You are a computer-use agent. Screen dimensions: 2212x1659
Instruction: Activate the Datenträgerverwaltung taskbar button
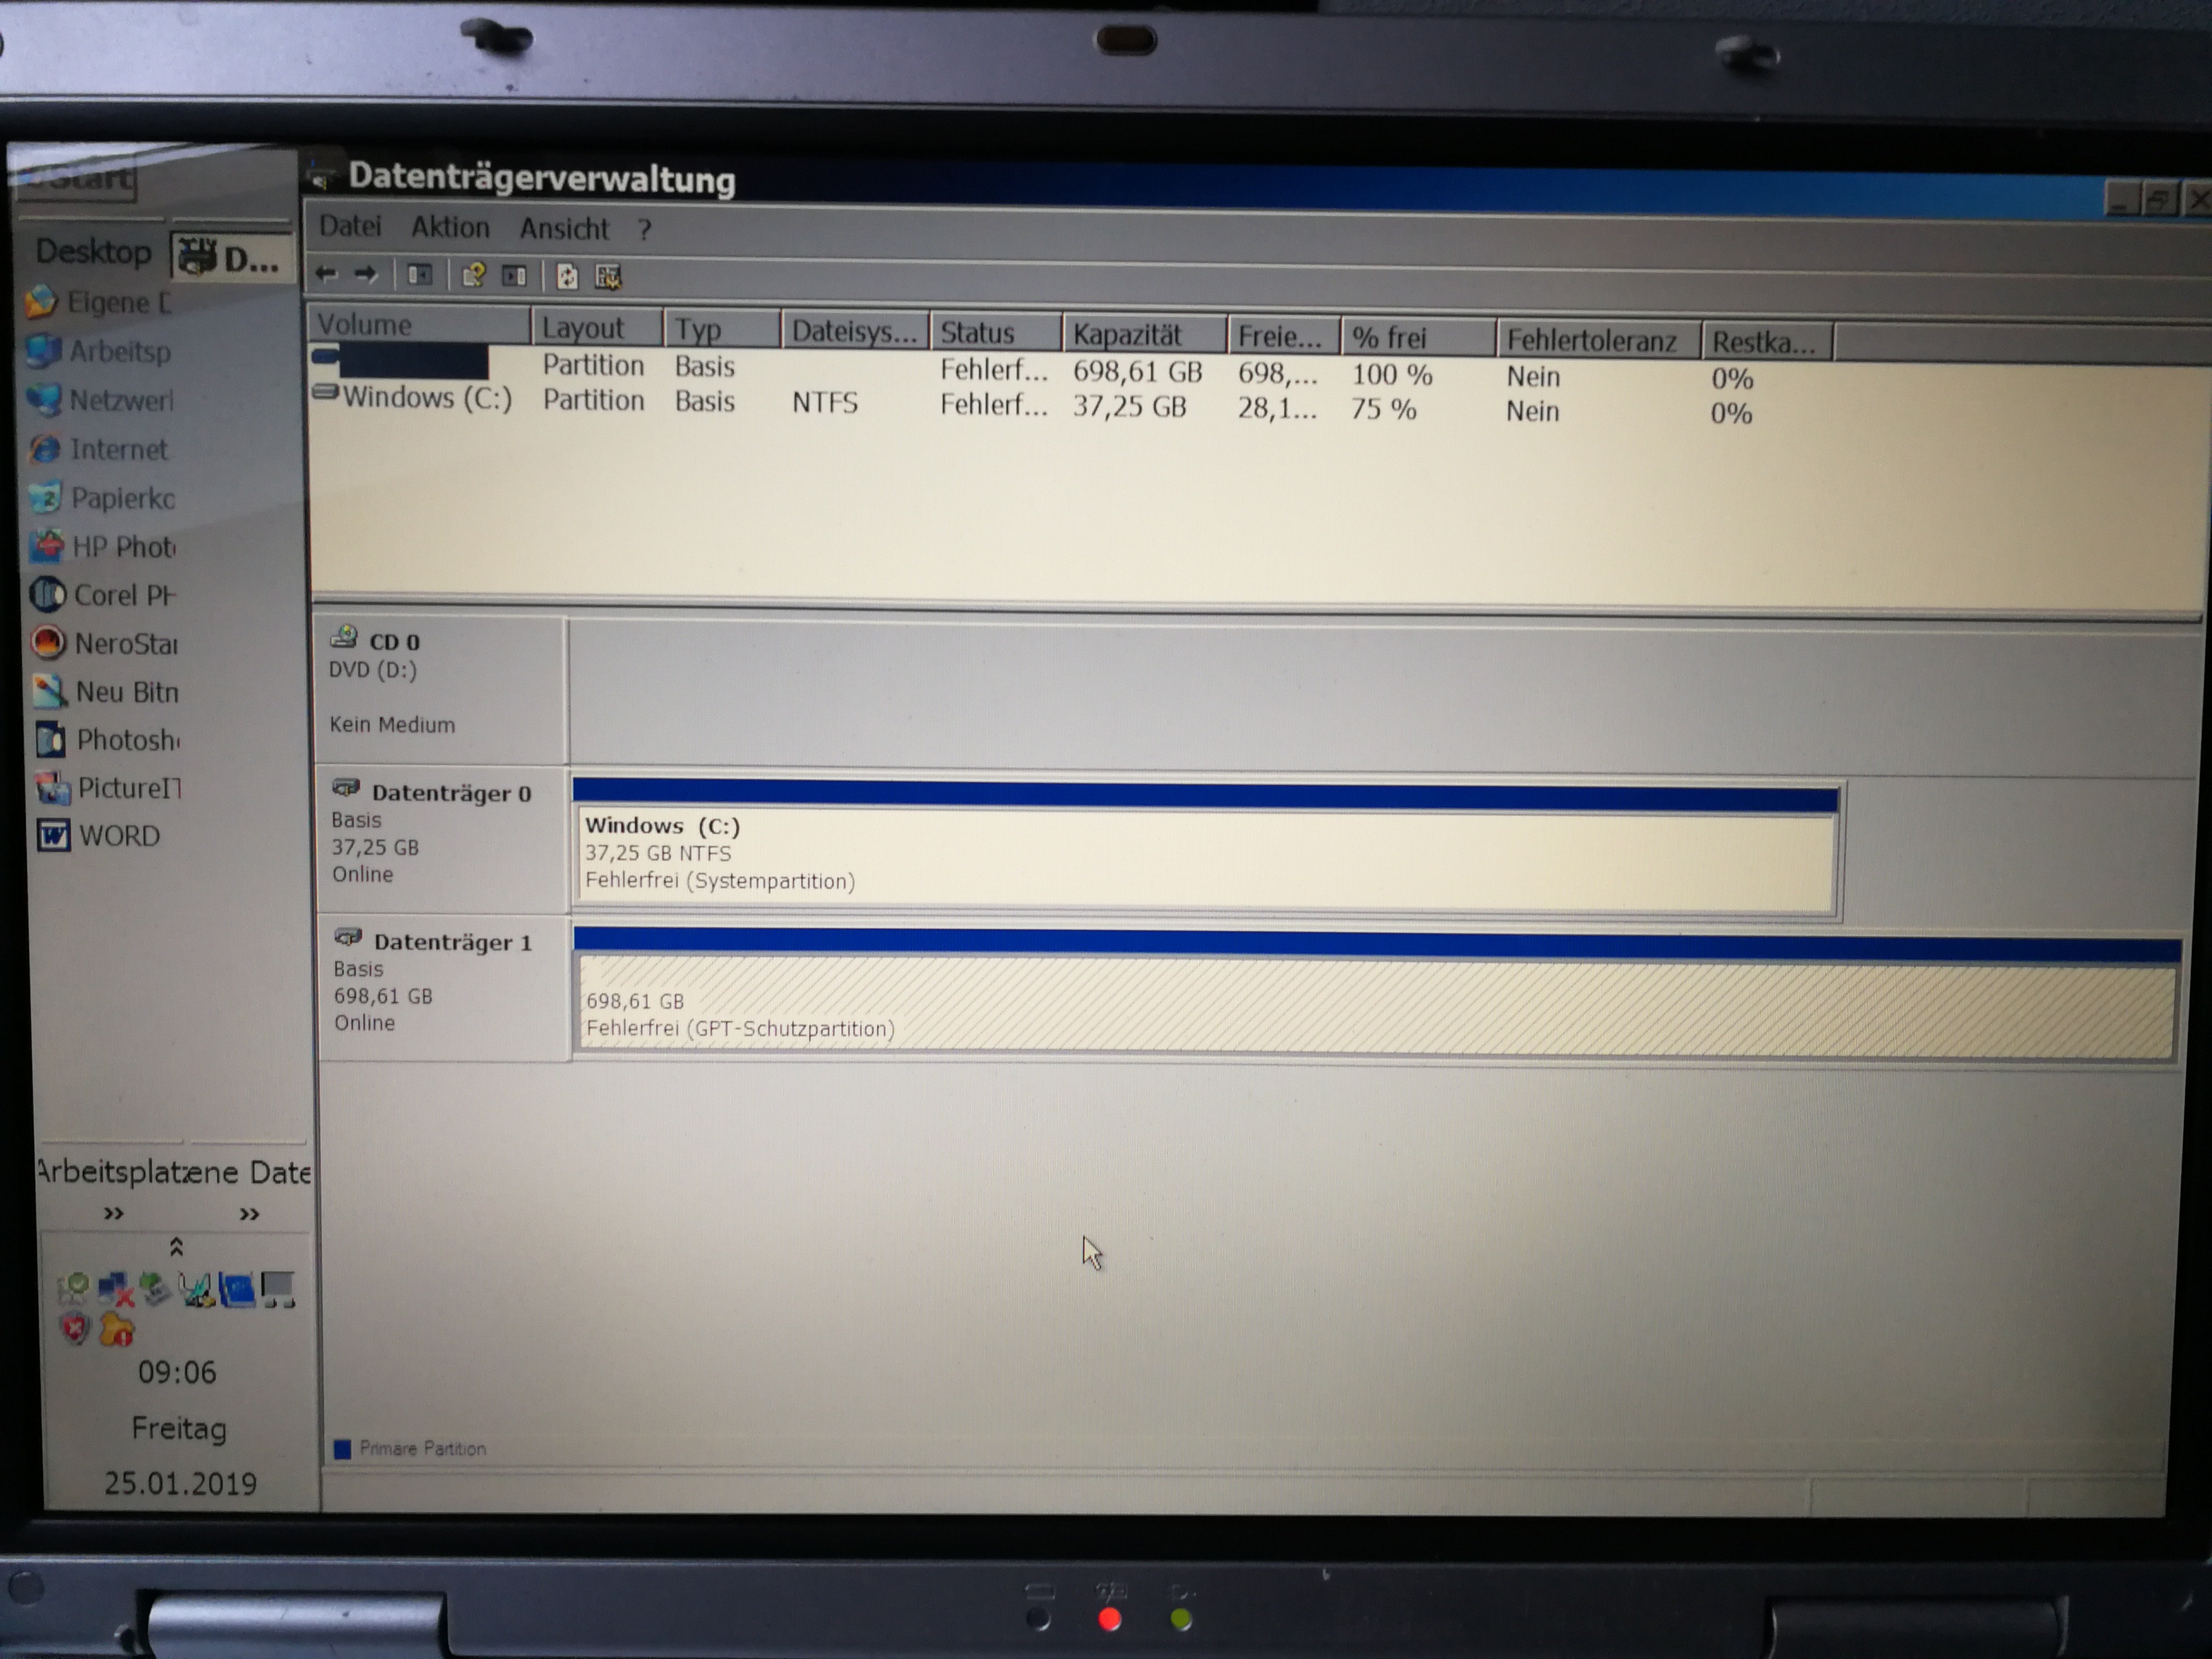pyautogui.click(x=234, y=258)
